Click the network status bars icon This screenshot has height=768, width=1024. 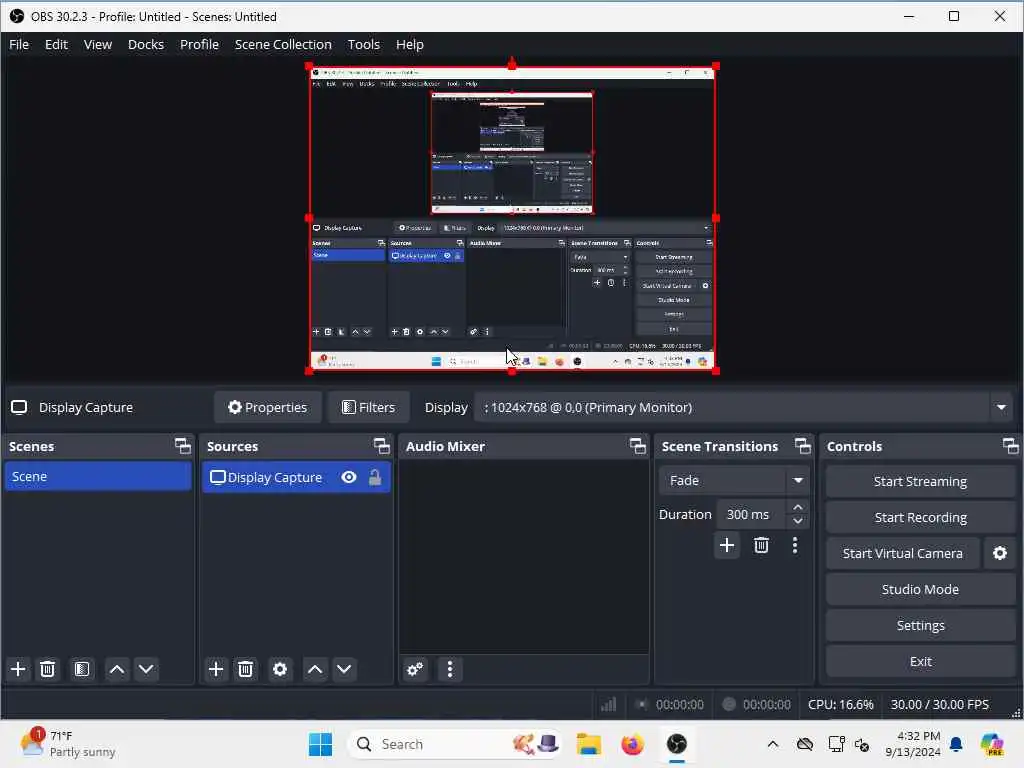click(x=609, y=704)
